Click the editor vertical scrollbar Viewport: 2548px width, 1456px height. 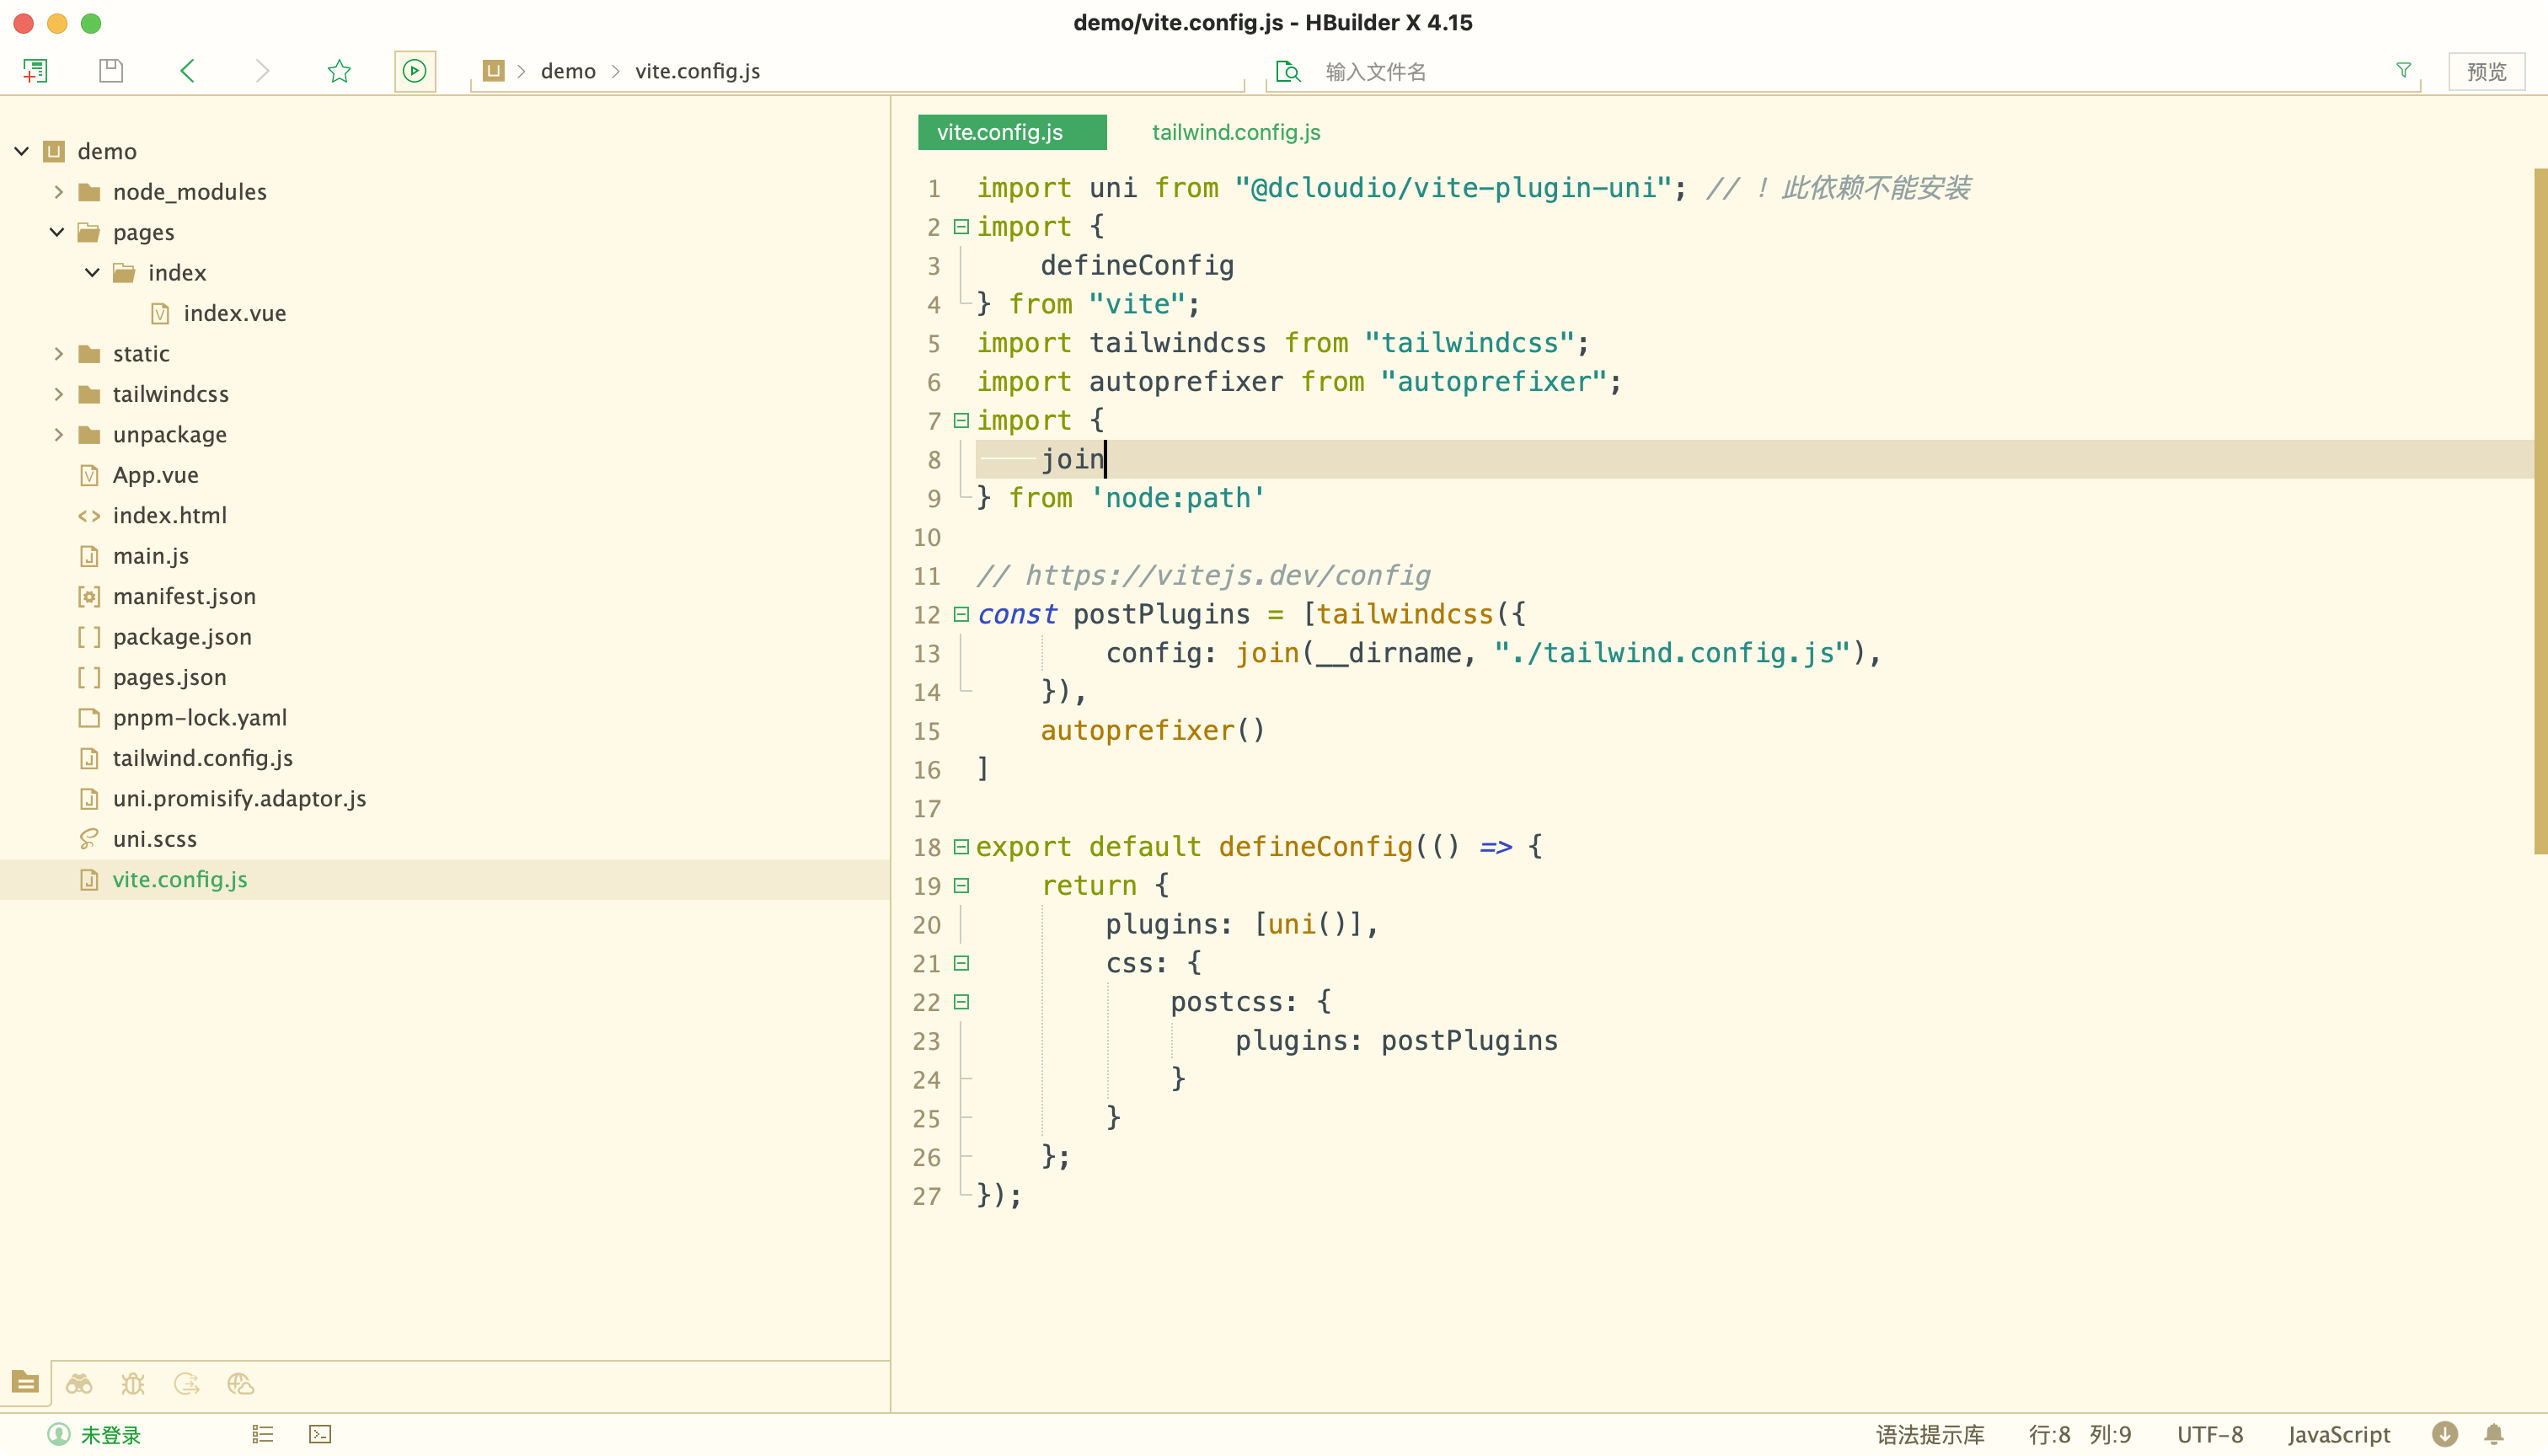(x=2540, y=510)
